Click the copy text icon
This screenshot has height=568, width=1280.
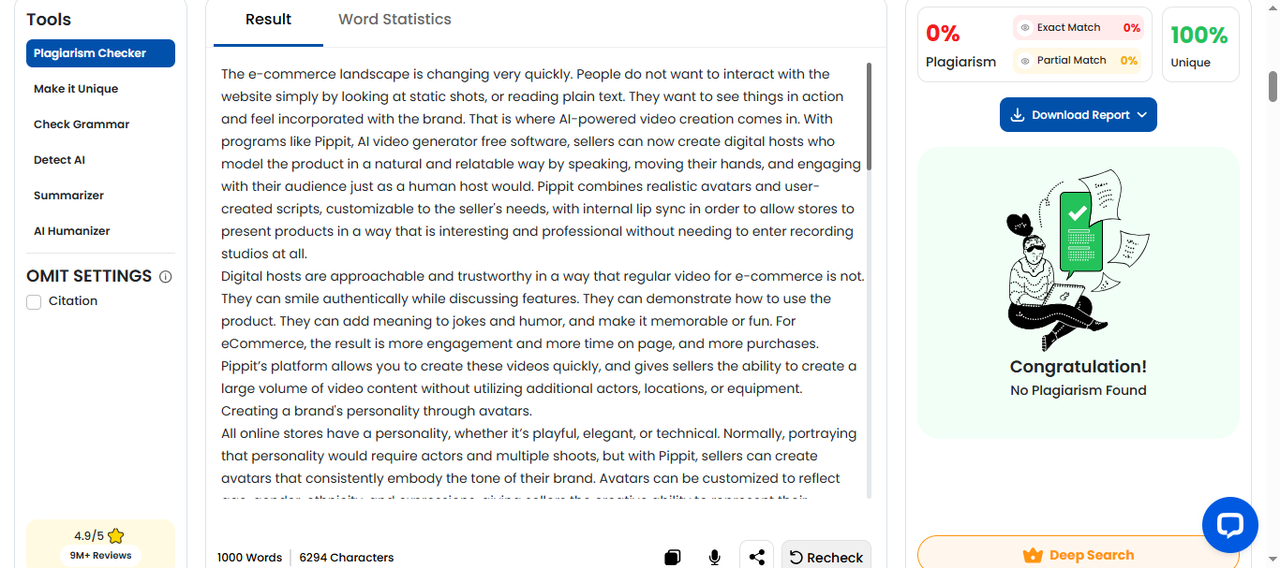[x=673, y=557]
